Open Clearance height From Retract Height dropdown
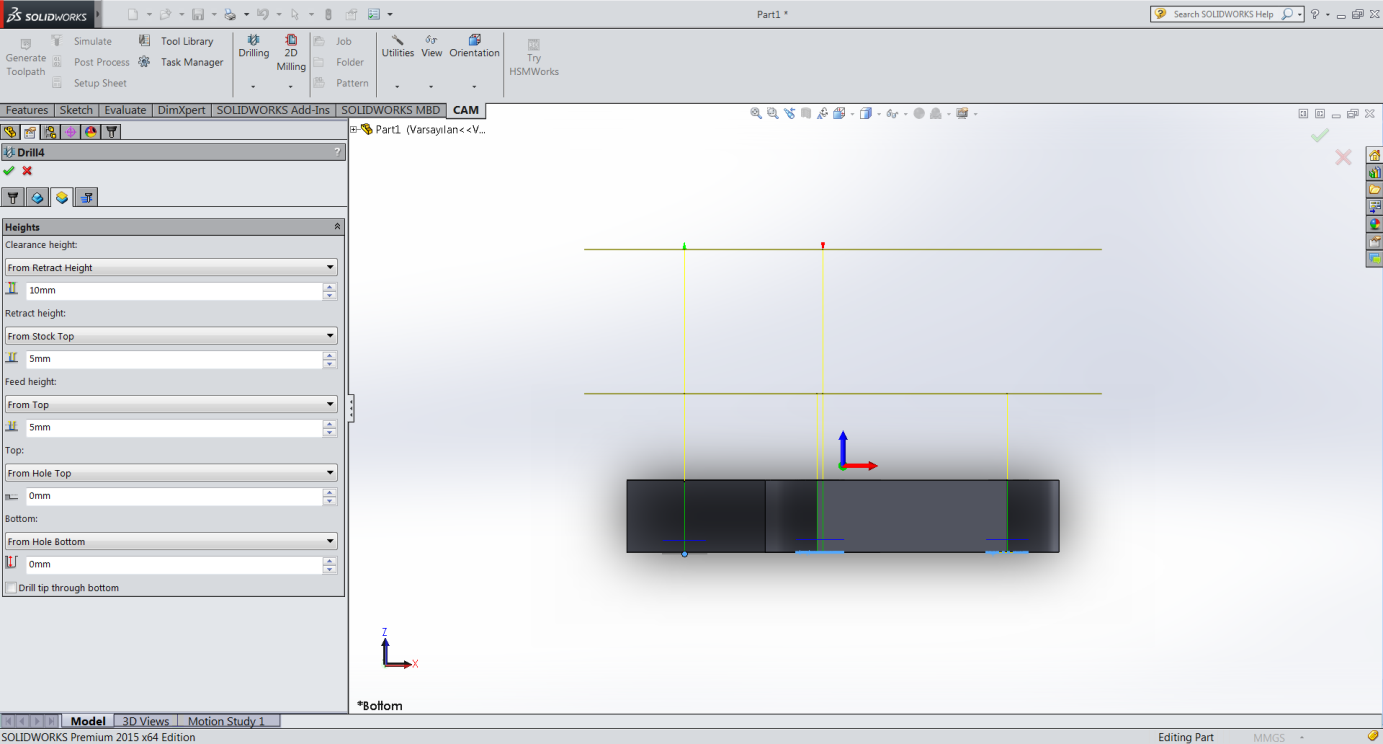Viewport: 1383px width, 744px height. click(x=171, y=268)
